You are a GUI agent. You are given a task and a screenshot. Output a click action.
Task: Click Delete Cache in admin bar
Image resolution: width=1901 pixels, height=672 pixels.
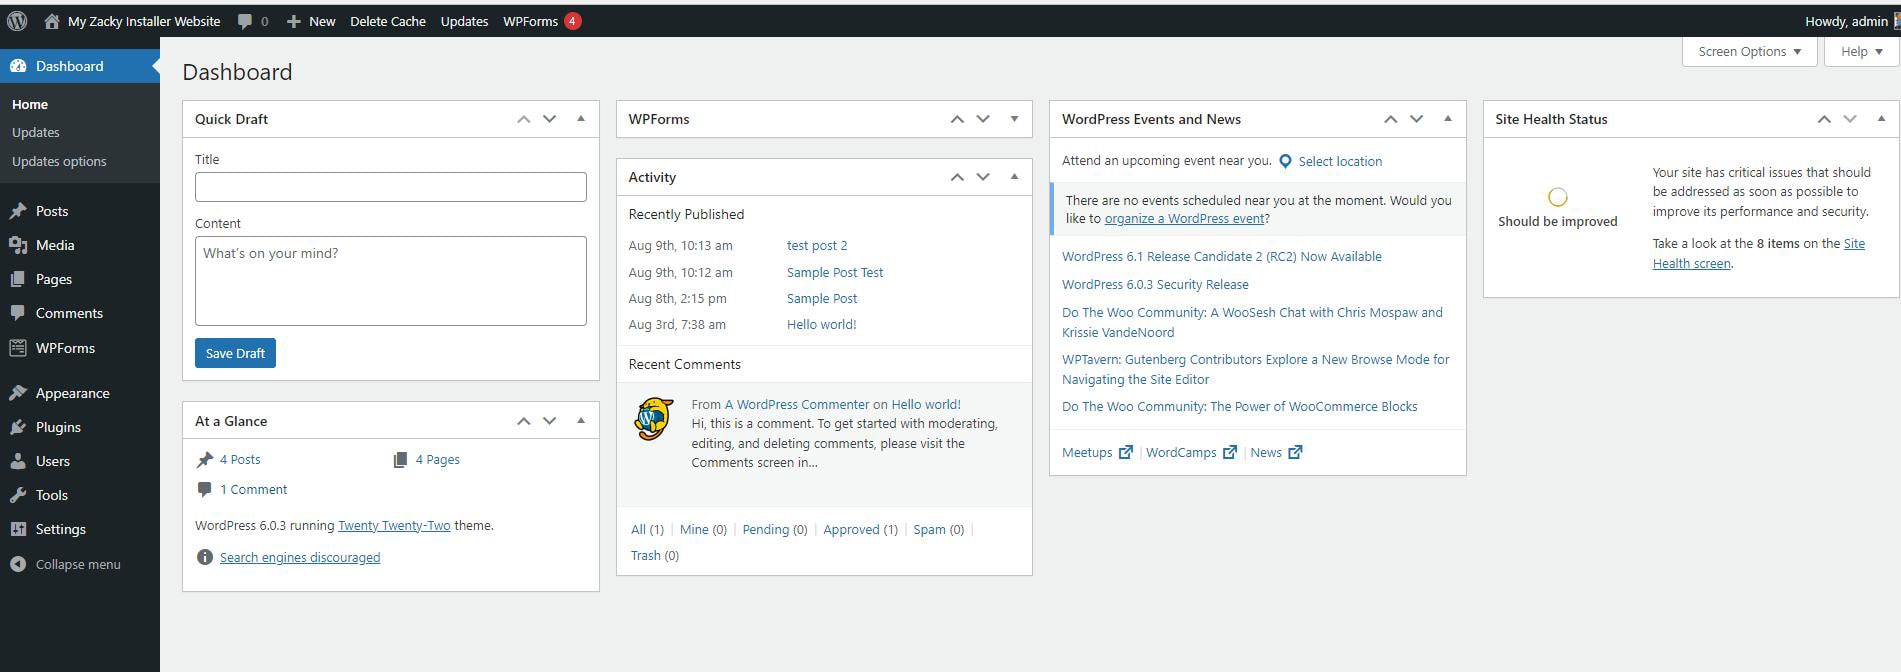387,21
